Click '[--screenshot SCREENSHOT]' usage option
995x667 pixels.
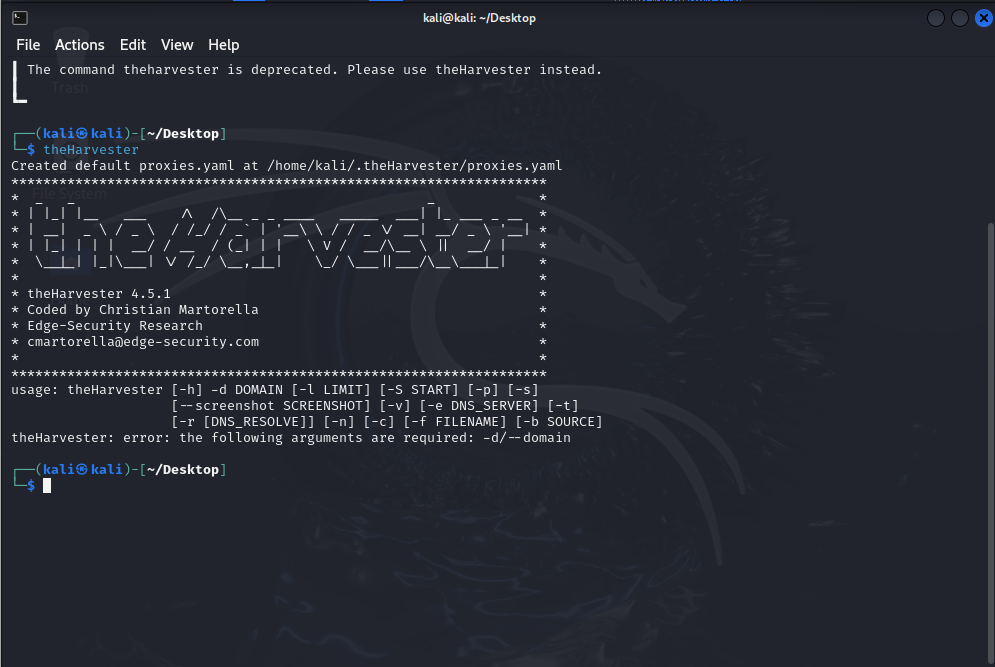click(271, 406)
